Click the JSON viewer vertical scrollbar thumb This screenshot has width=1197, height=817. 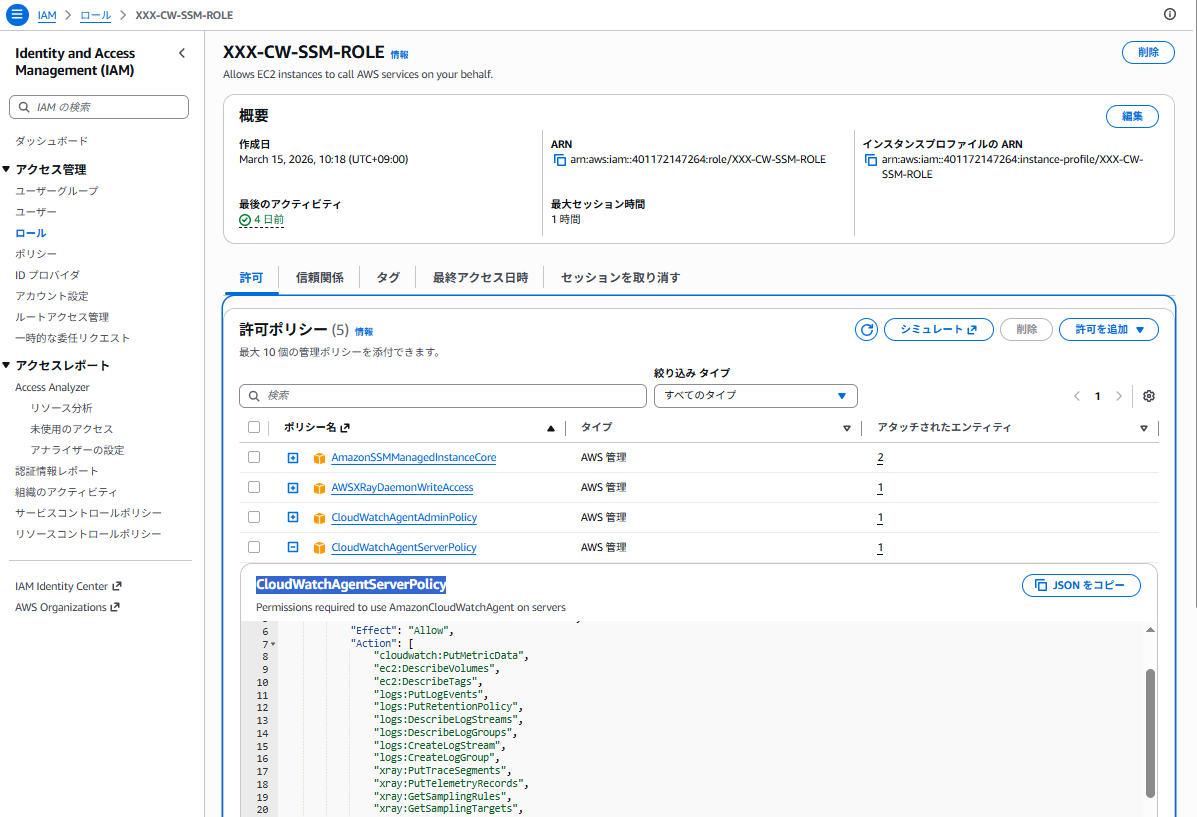1150,733
